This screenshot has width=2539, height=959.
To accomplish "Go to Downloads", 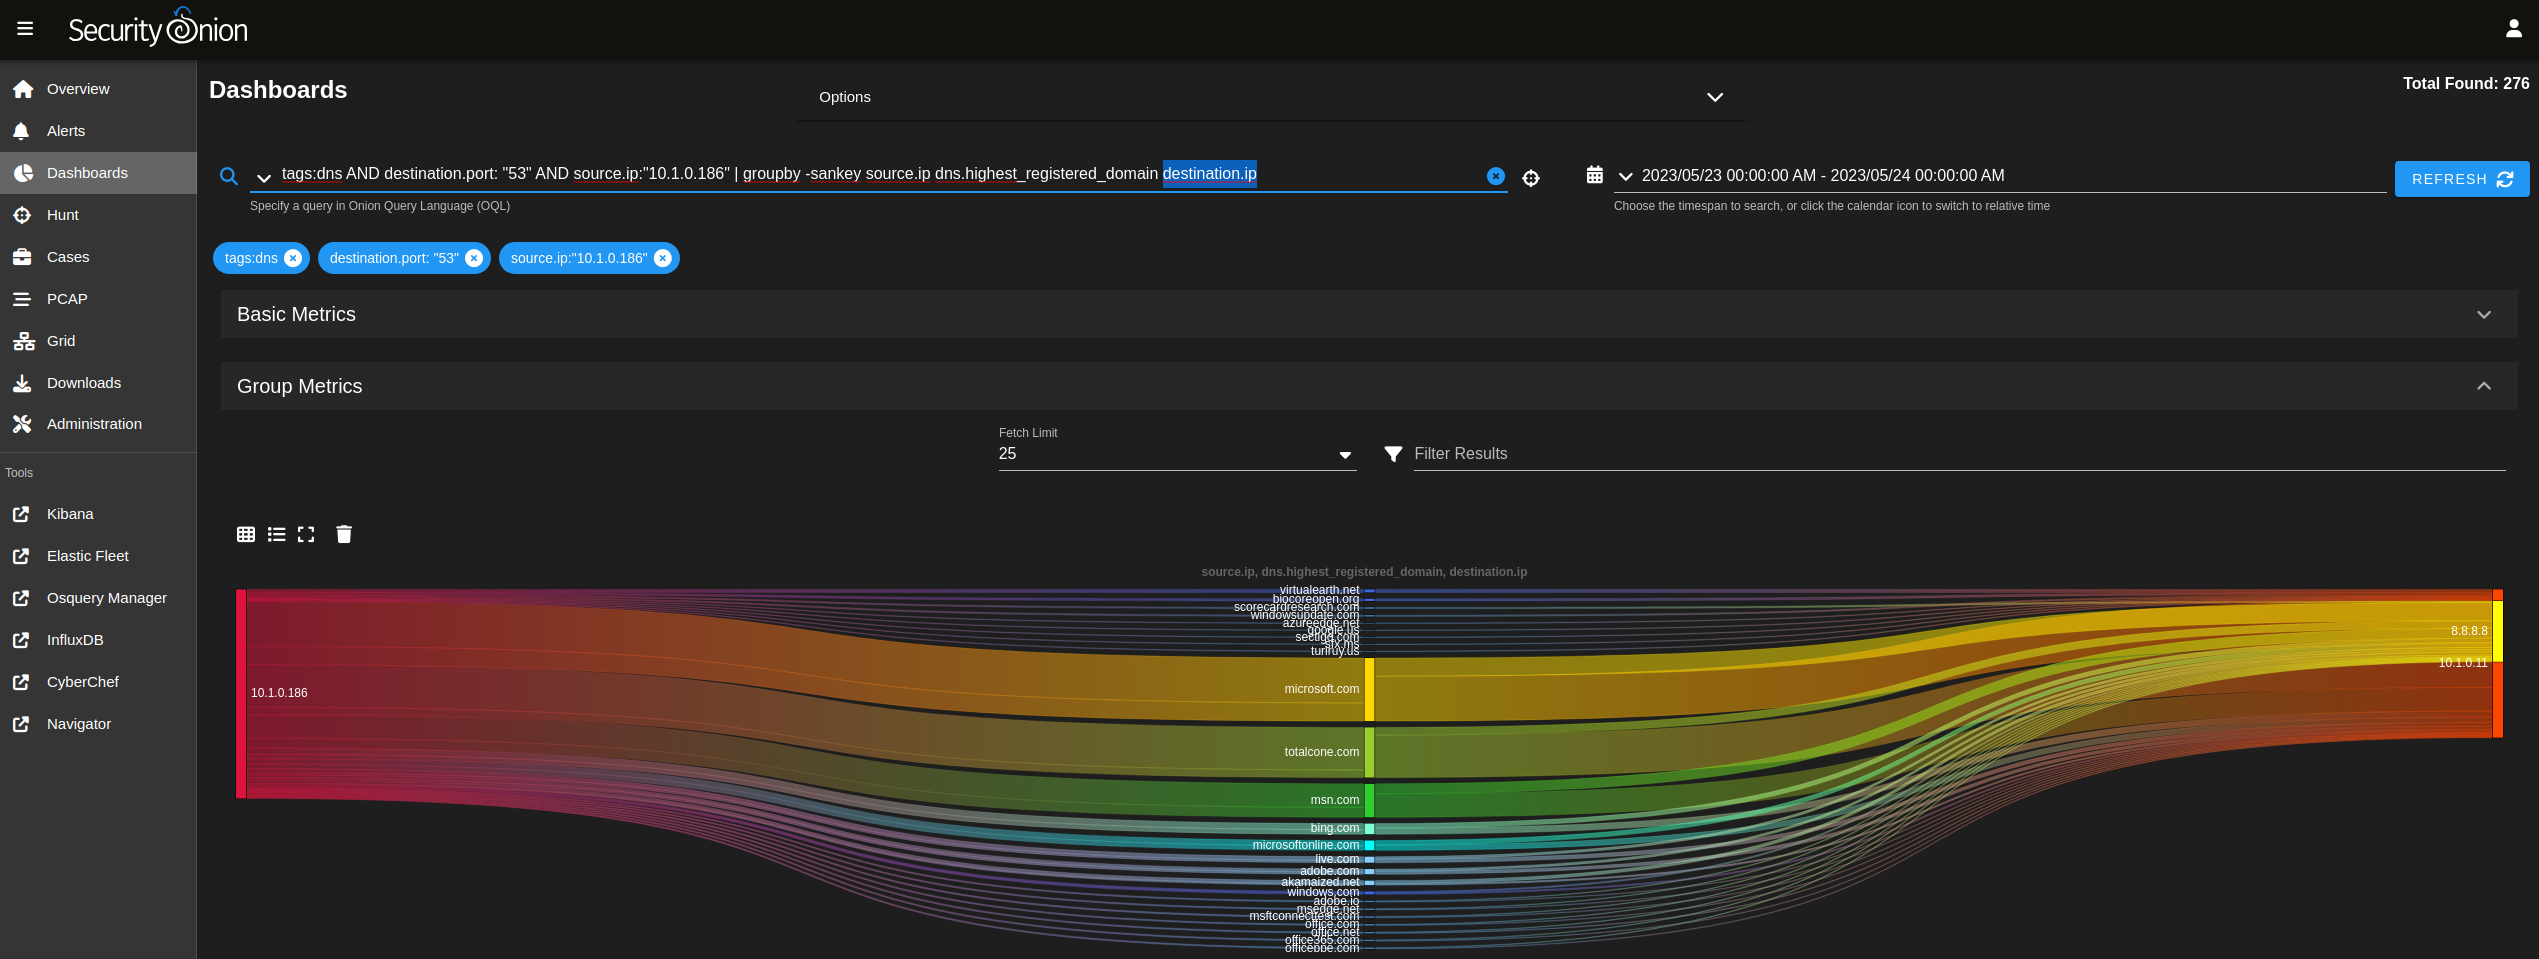I will (x=98, y=383).
